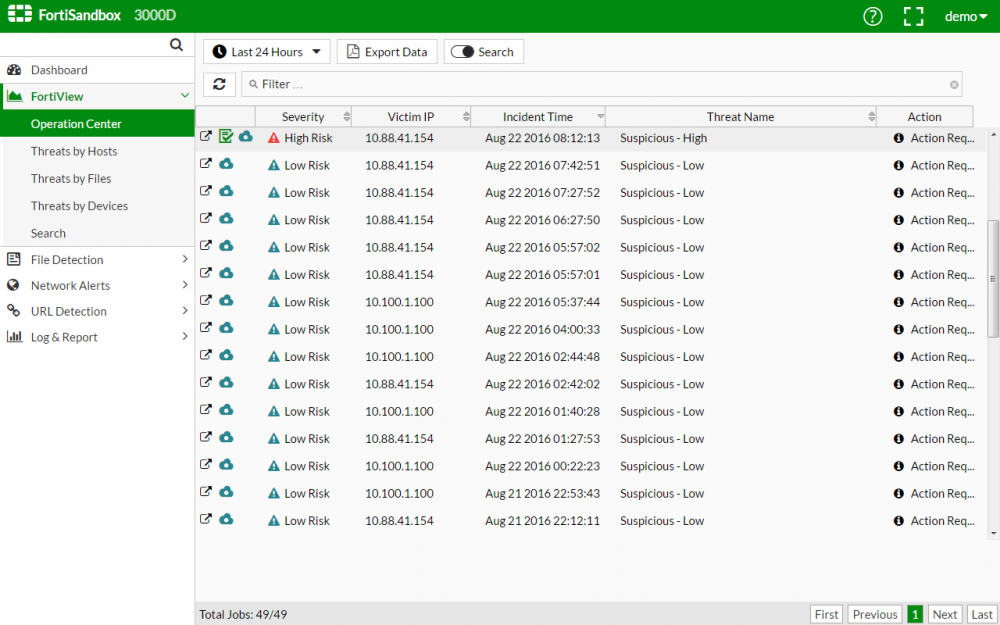Focus the Filter input field
The height and width of the screenshot is (625, 1000).
pos(601,84)
